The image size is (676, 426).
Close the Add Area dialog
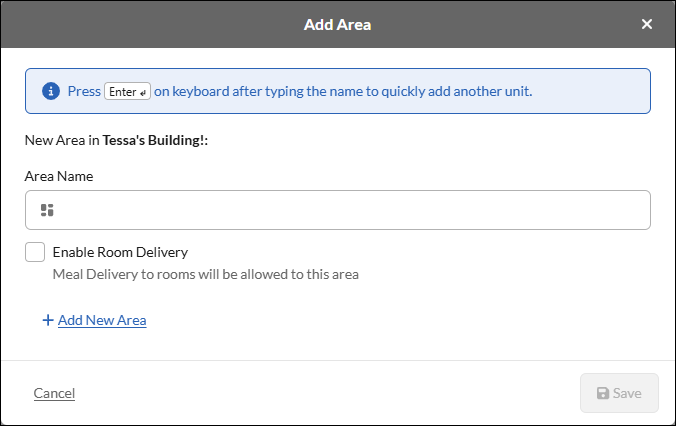(646, 24)
